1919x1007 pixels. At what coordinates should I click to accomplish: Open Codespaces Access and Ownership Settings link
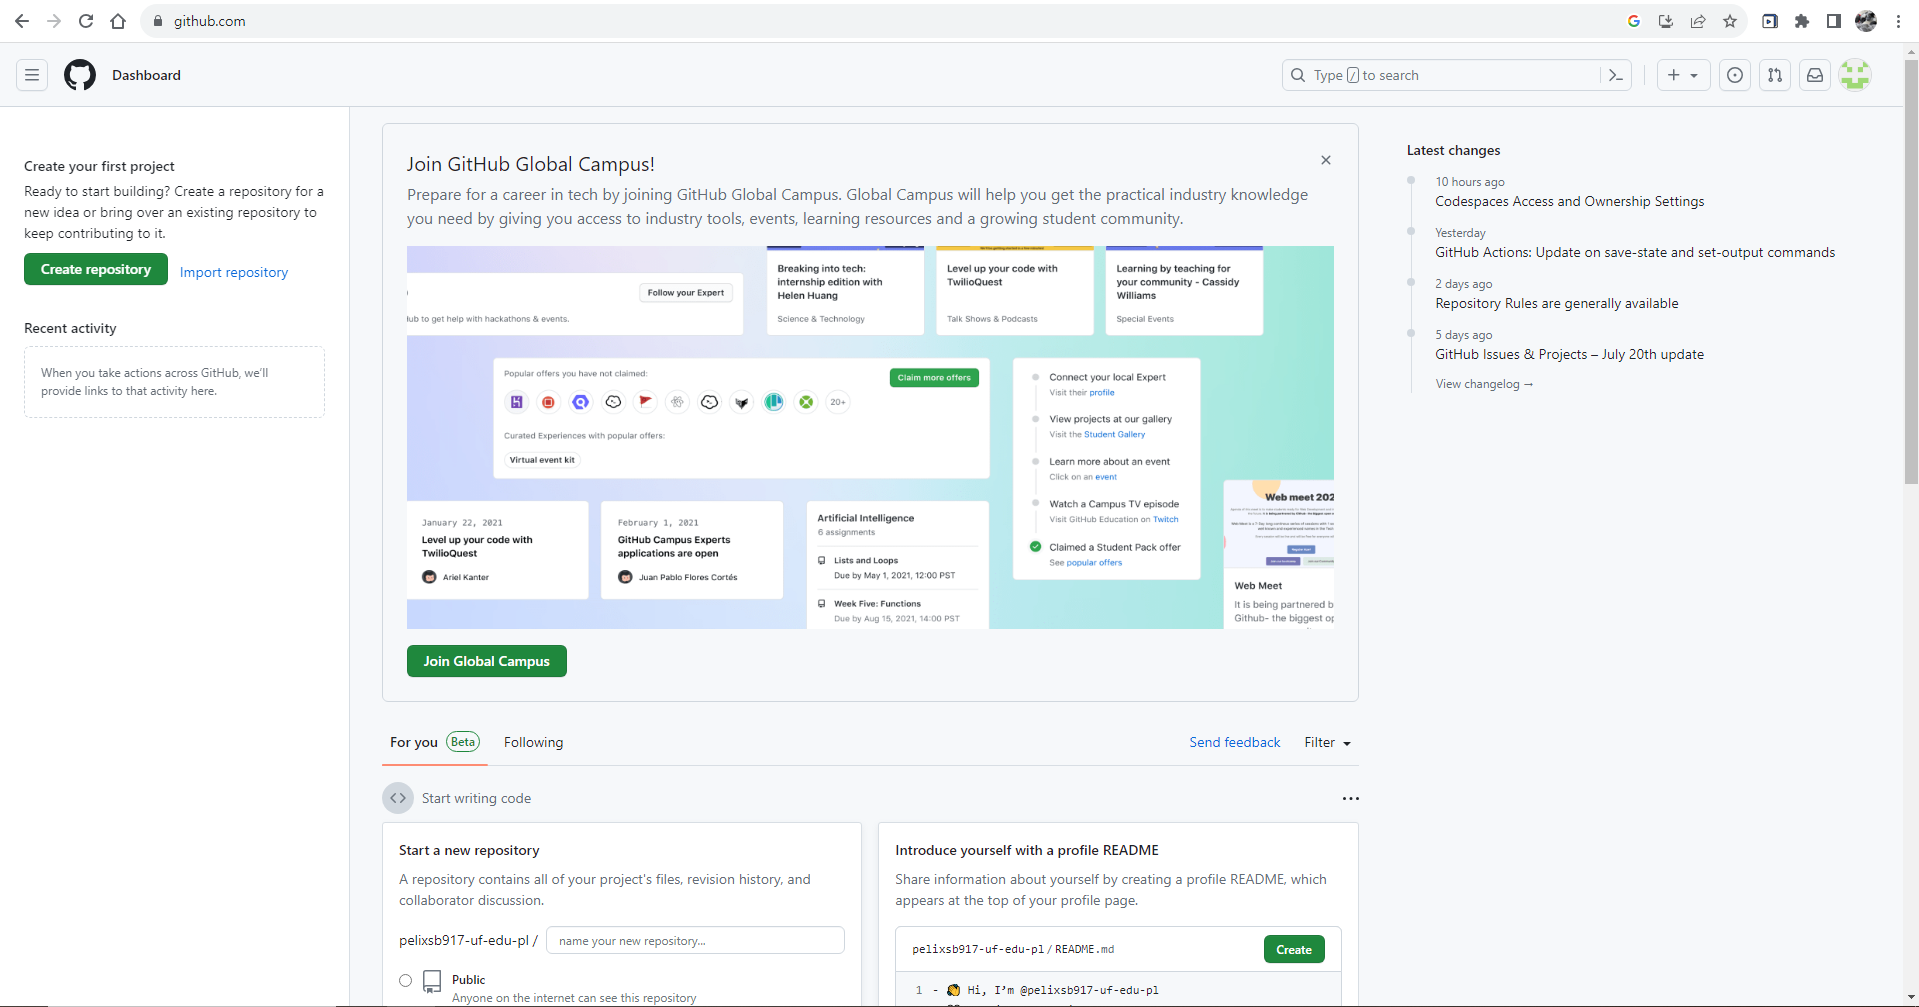pos(1570,201)
